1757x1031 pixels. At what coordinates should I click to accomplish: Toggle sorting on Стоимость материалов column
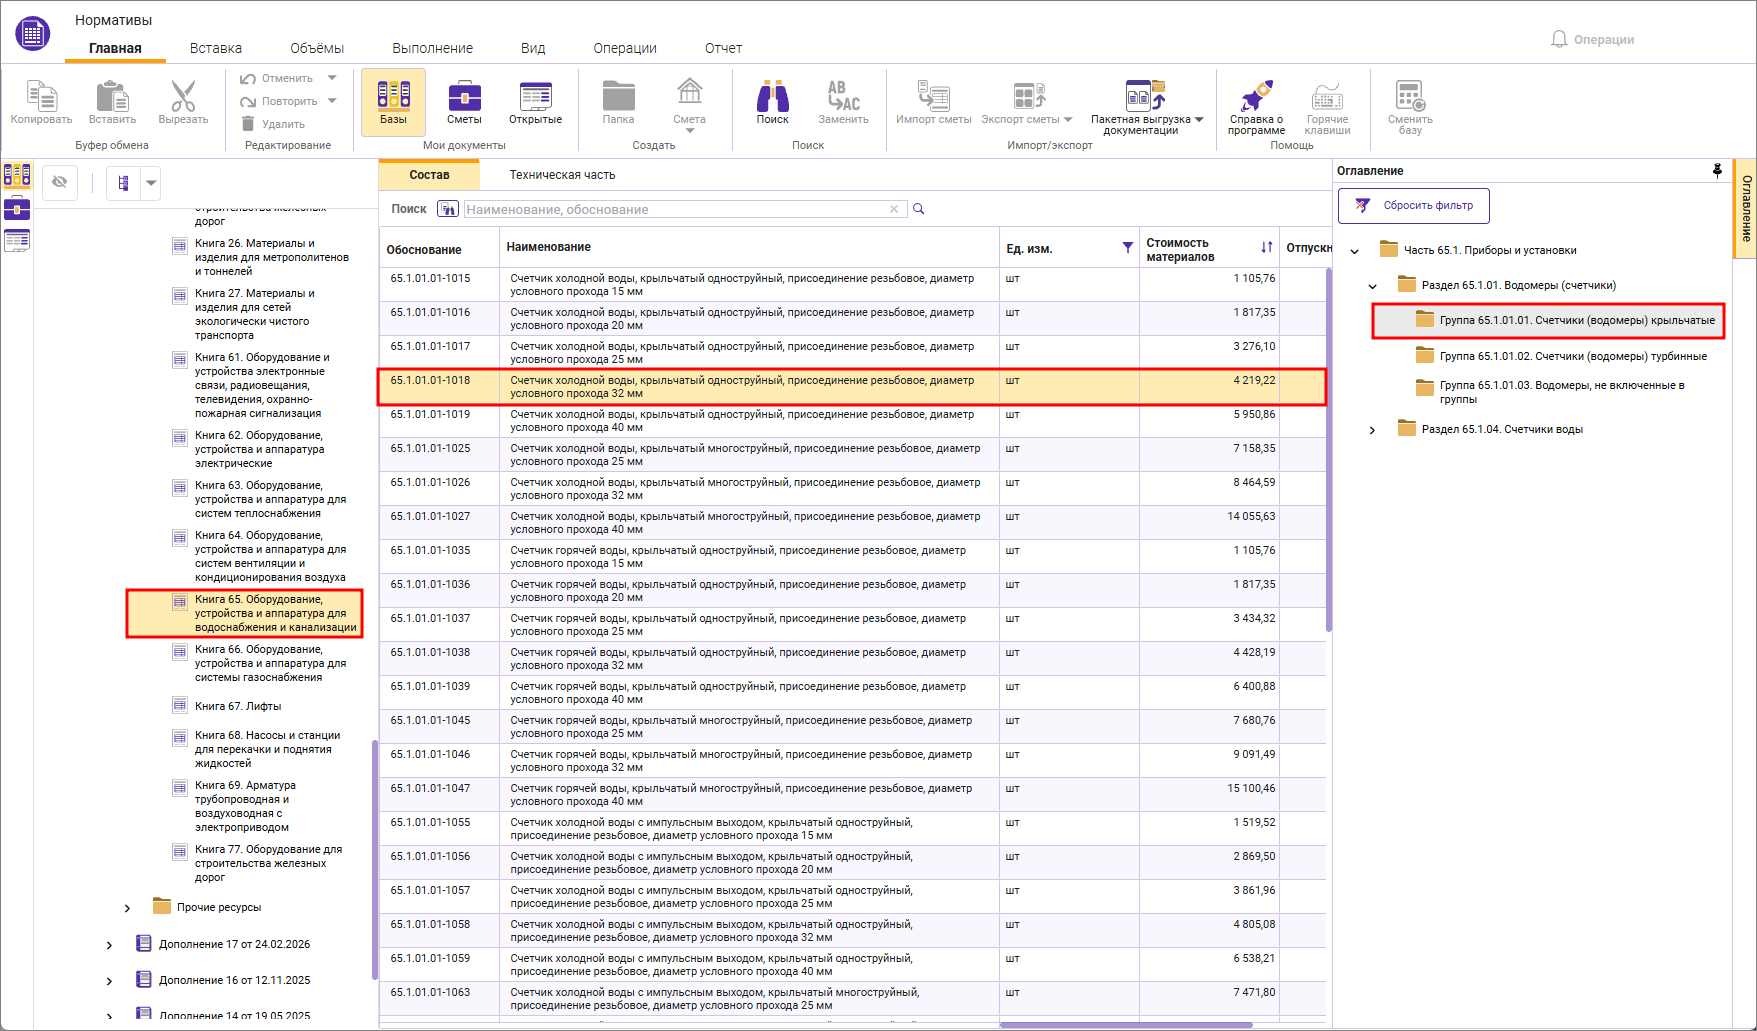click(1267, 247)
